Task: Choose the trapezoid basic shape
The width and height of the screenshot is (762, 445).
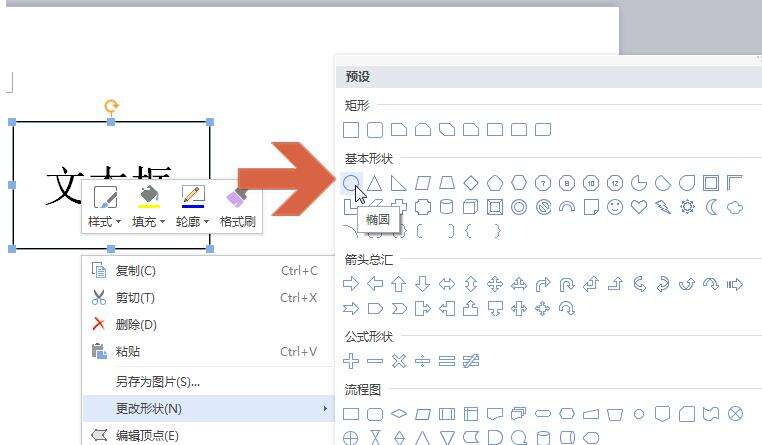Action: point(447,183)
